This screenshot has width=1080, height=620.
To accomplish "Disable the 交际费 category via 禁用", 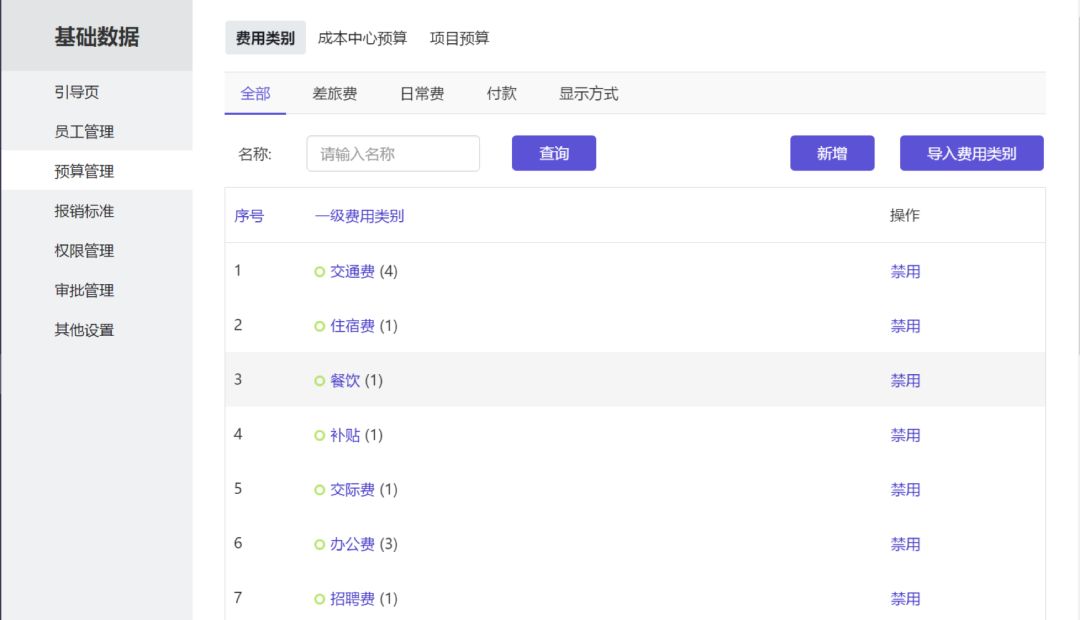I will tap(905, 490).
